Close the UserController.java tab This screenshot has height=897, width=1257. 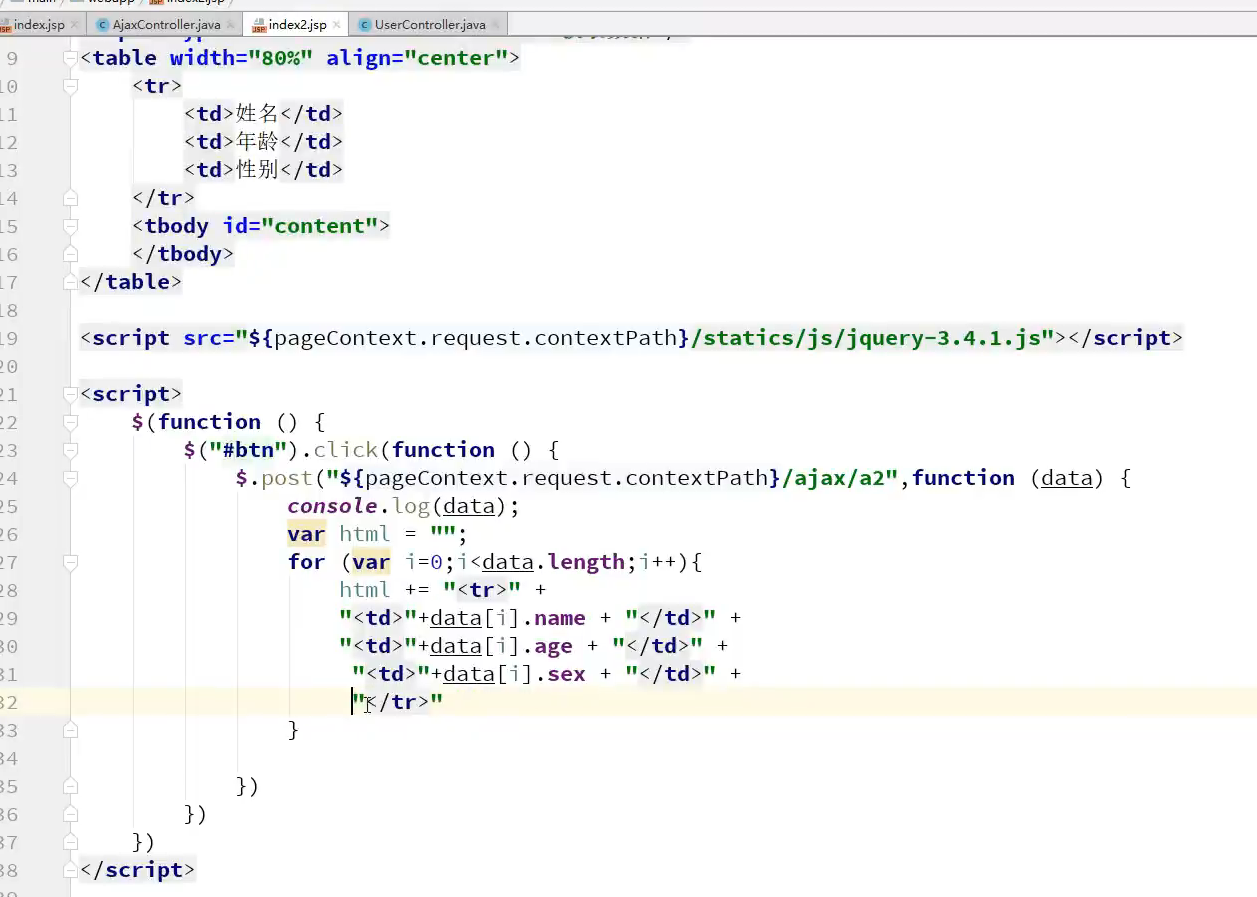pyautogui.click(x=496, y=25)
